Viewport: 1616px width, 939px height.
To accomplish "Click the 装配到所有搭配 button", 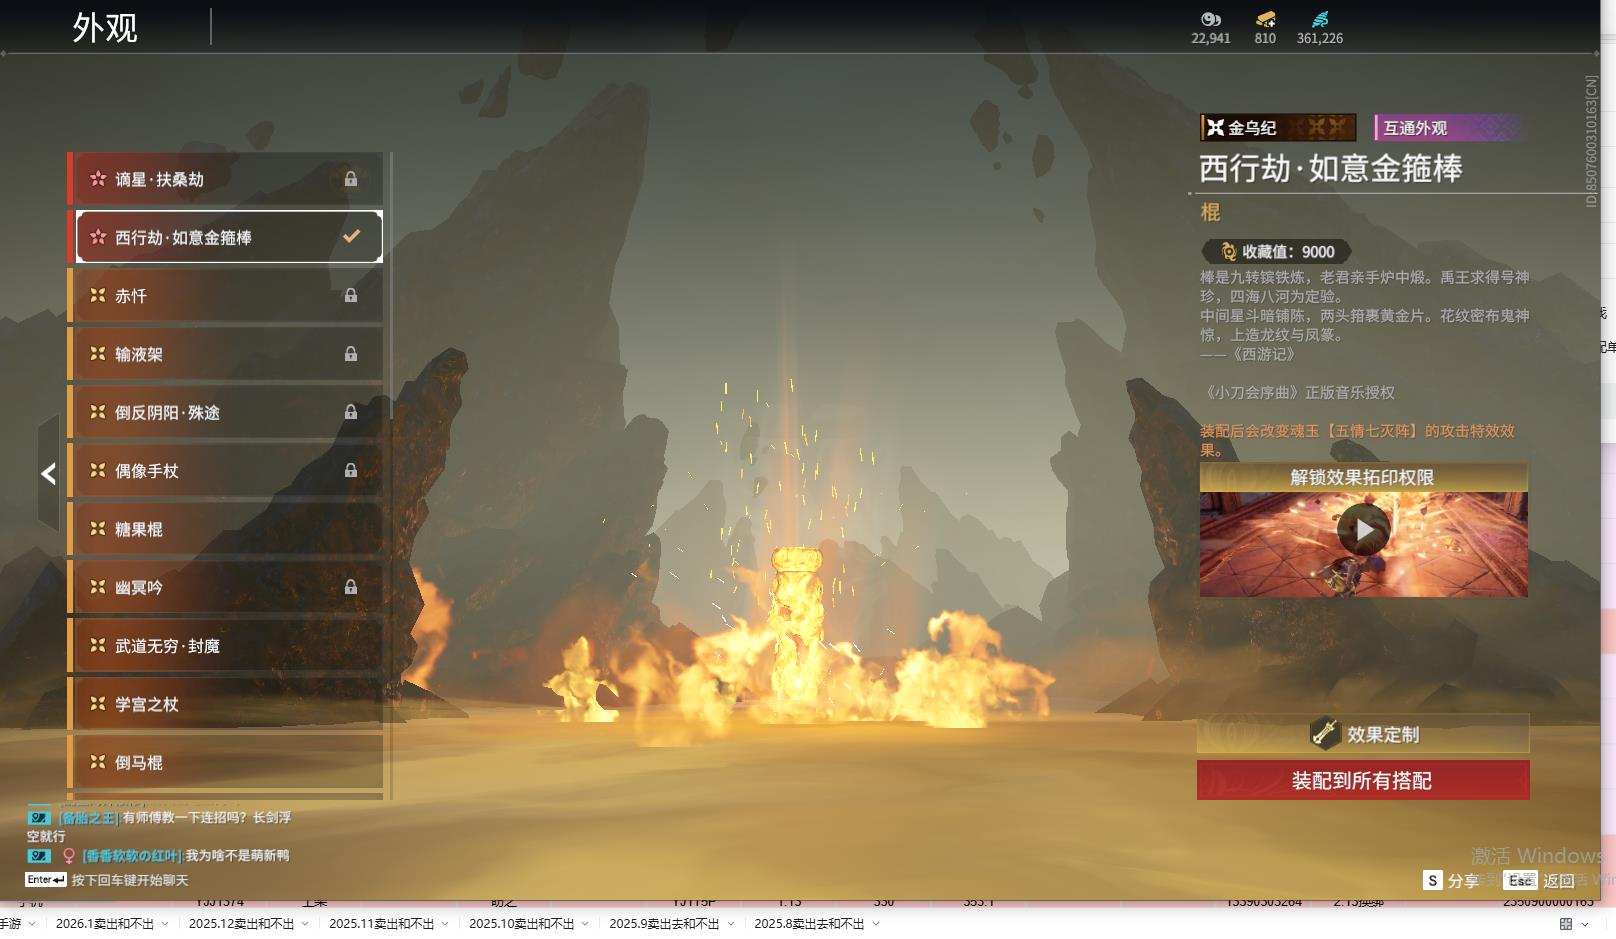I will click(1362, 780).
